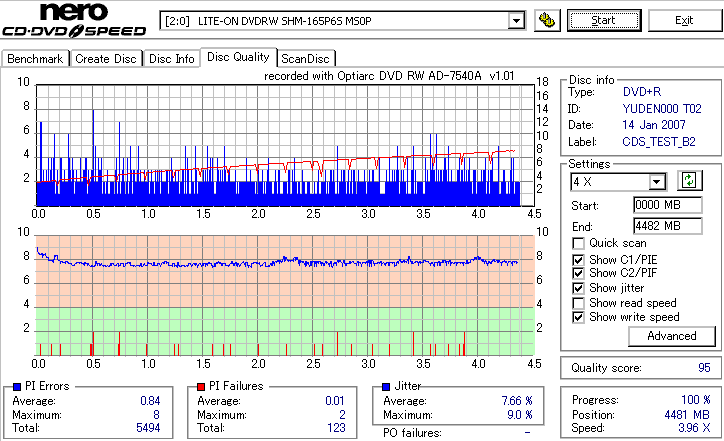Image resolution: width=724 pixels, height=441 pixels.
Task: Enable Show read speed checkbox
Action: pyautogui.click(x=578, y=303)
